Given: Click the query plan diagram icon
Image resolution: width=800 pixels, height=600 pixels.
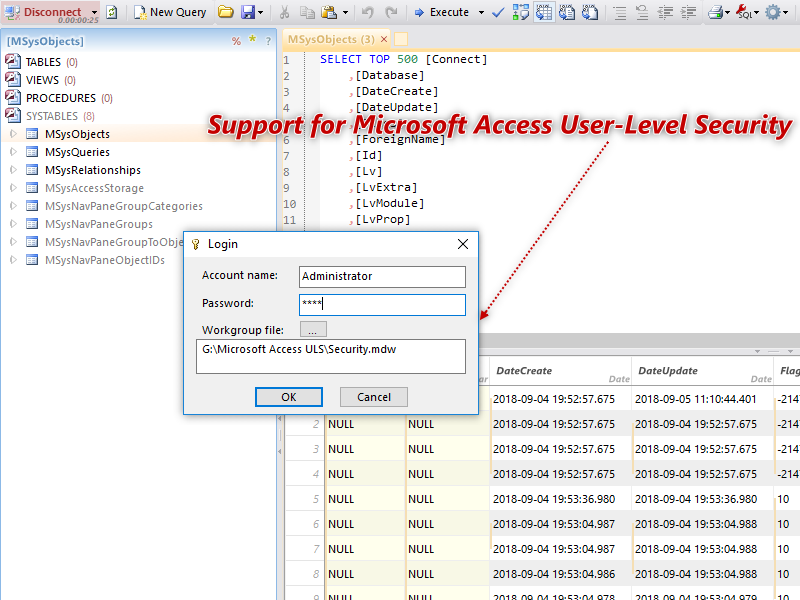Looking at the screenshot, I should [521, 12].
